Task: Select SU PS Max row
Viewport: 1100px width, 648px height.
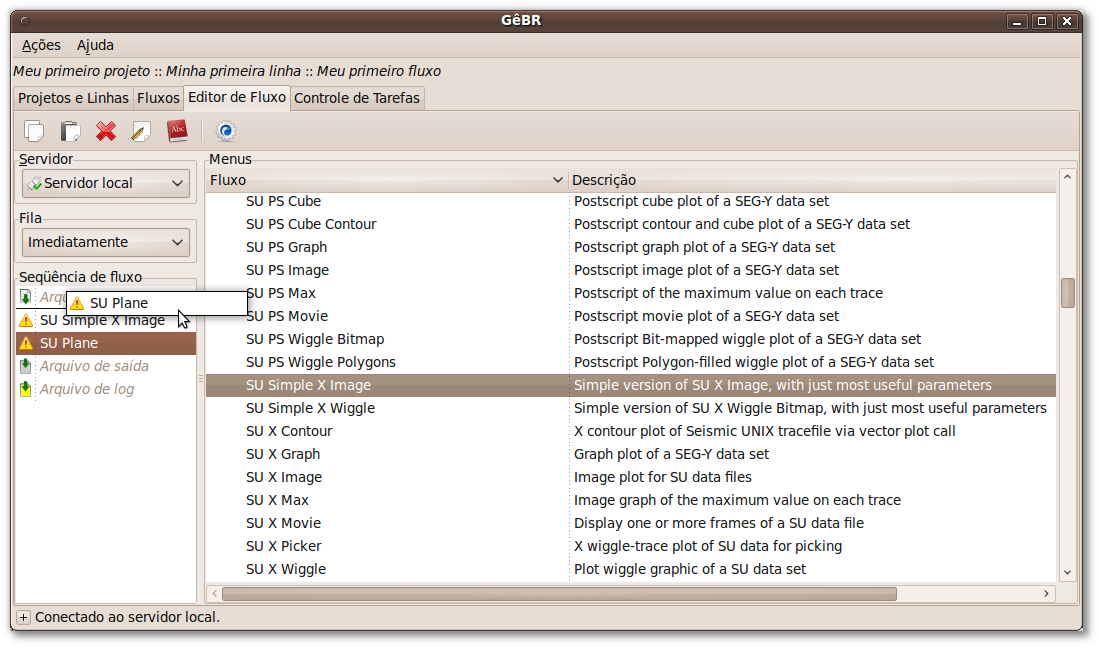Action: (631, 293)
